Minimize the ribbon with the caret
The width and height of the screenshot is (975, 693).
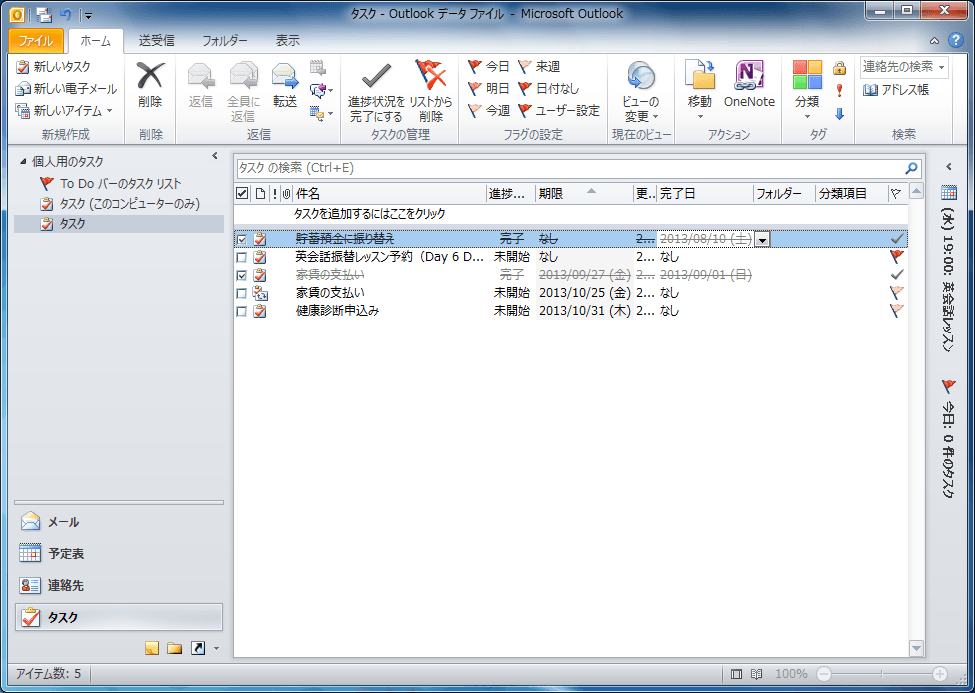click(x=934, y=41)
